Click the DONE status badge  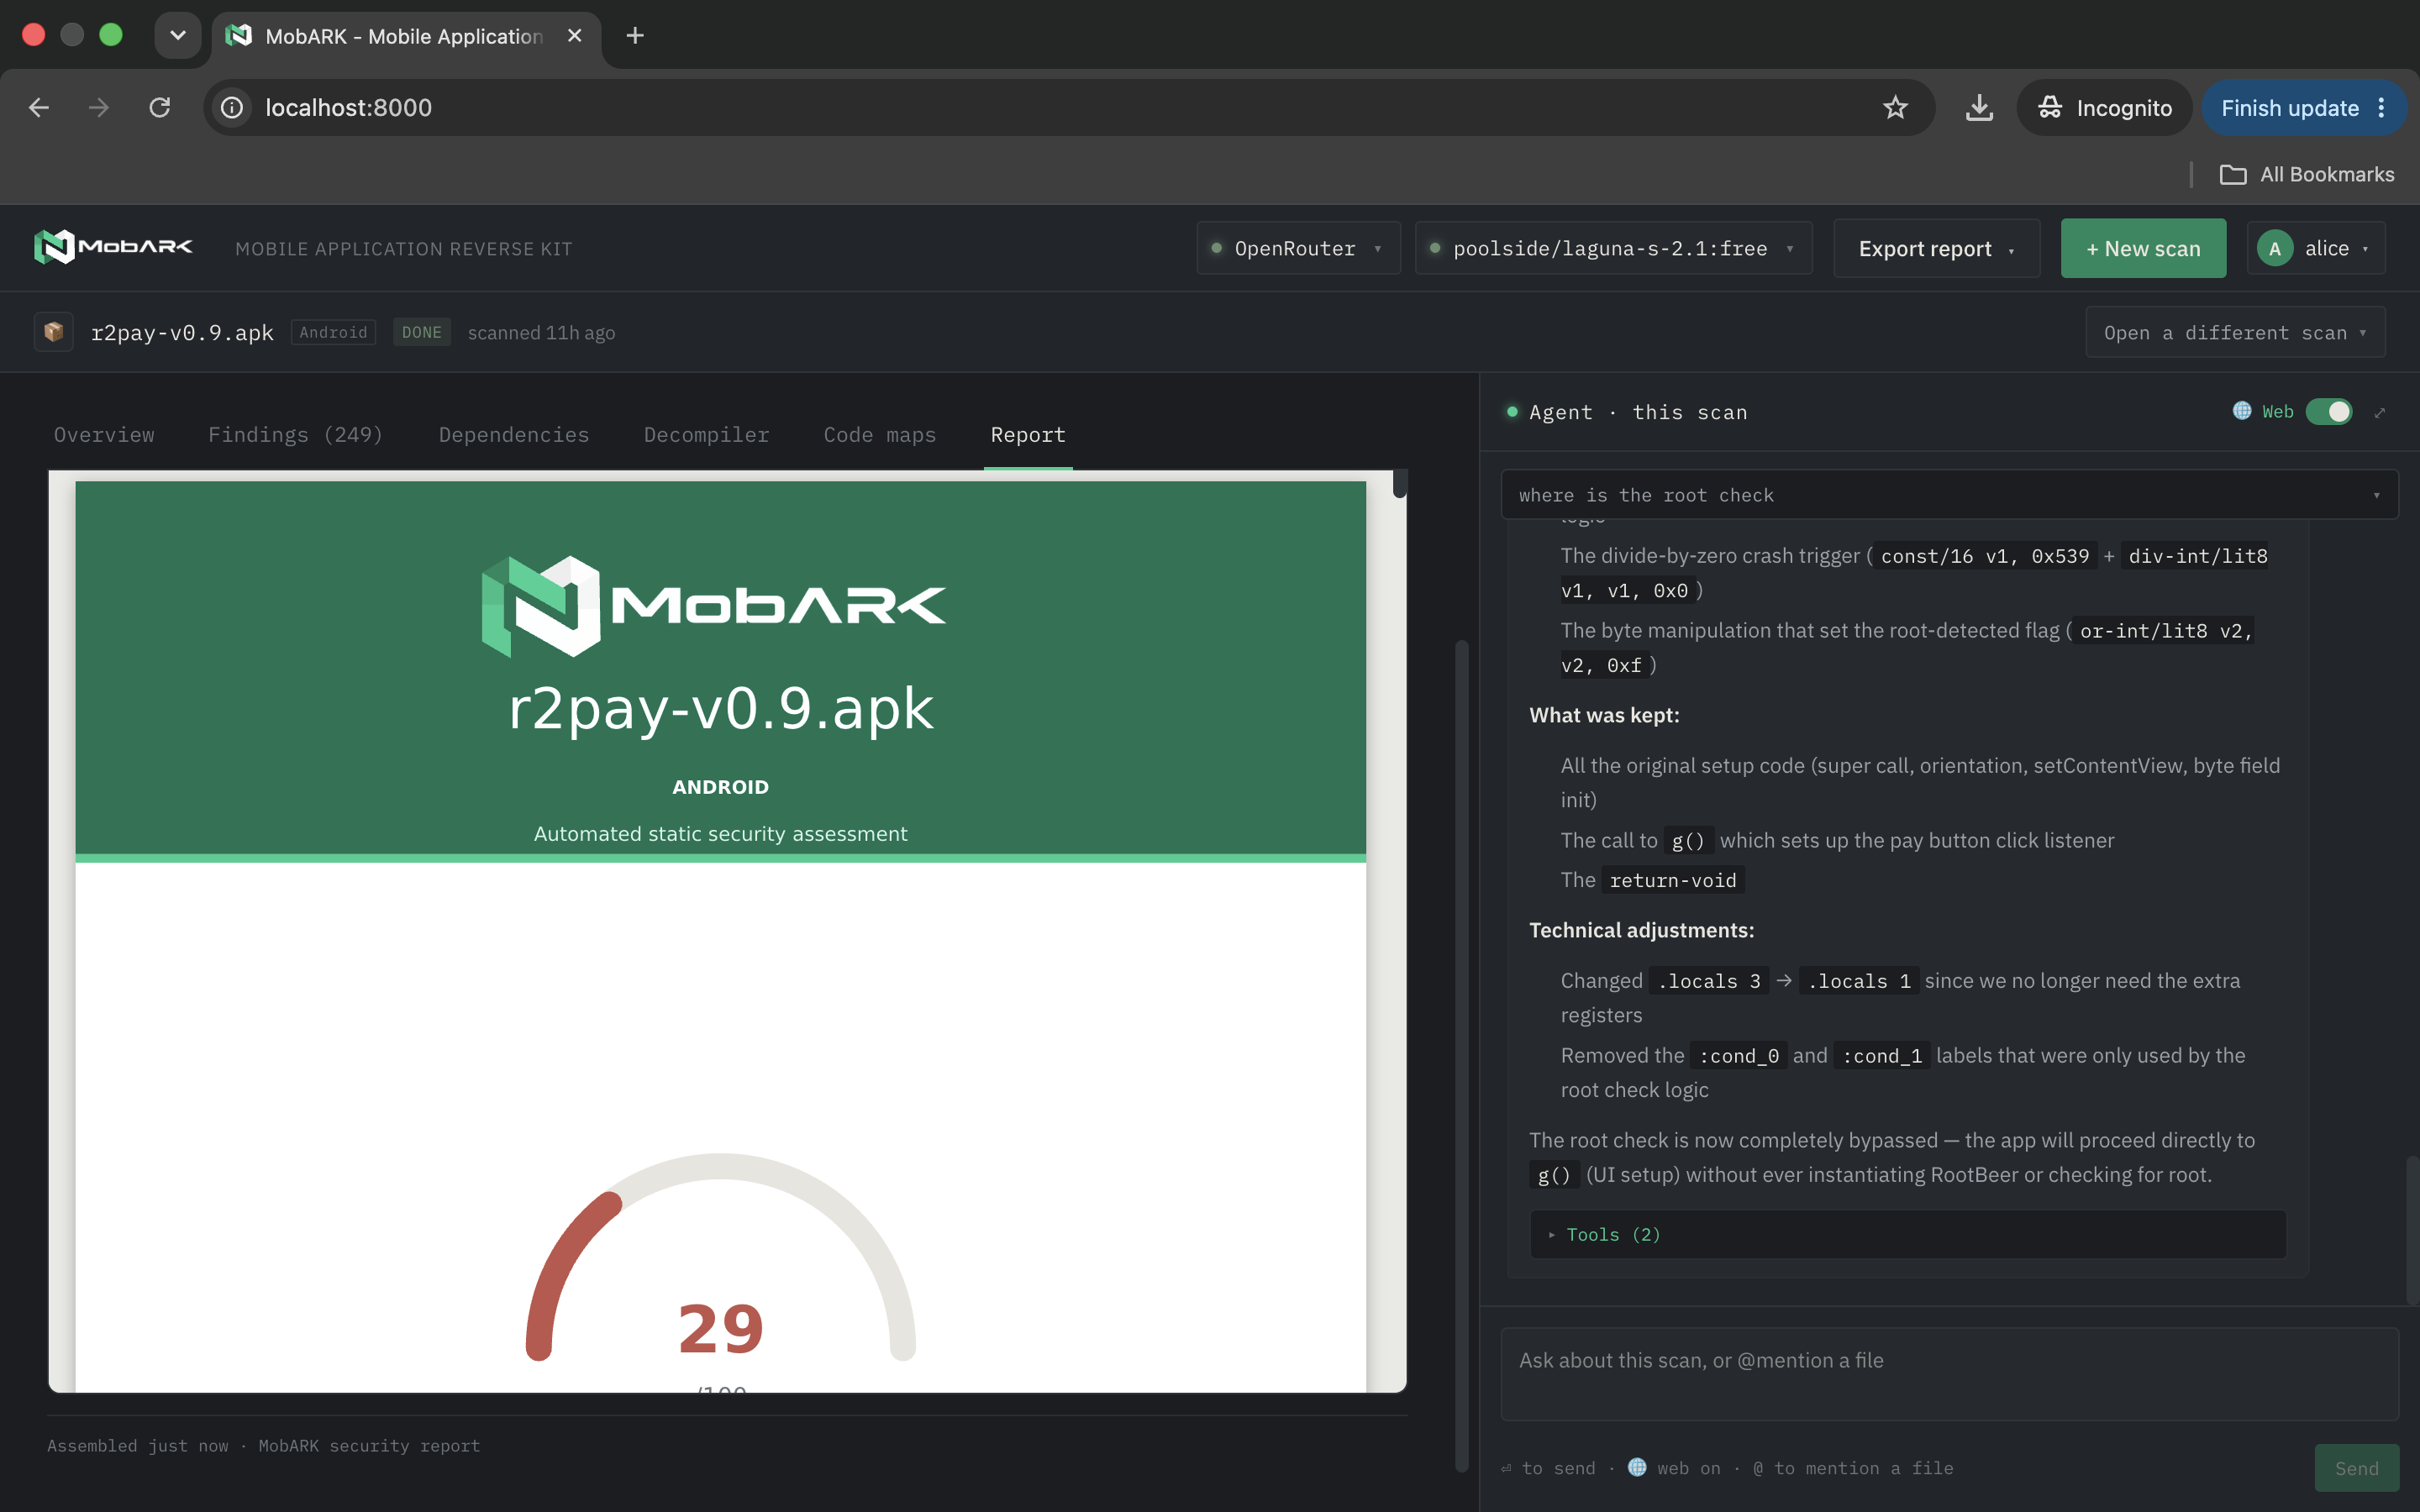(x=421, y=332)
